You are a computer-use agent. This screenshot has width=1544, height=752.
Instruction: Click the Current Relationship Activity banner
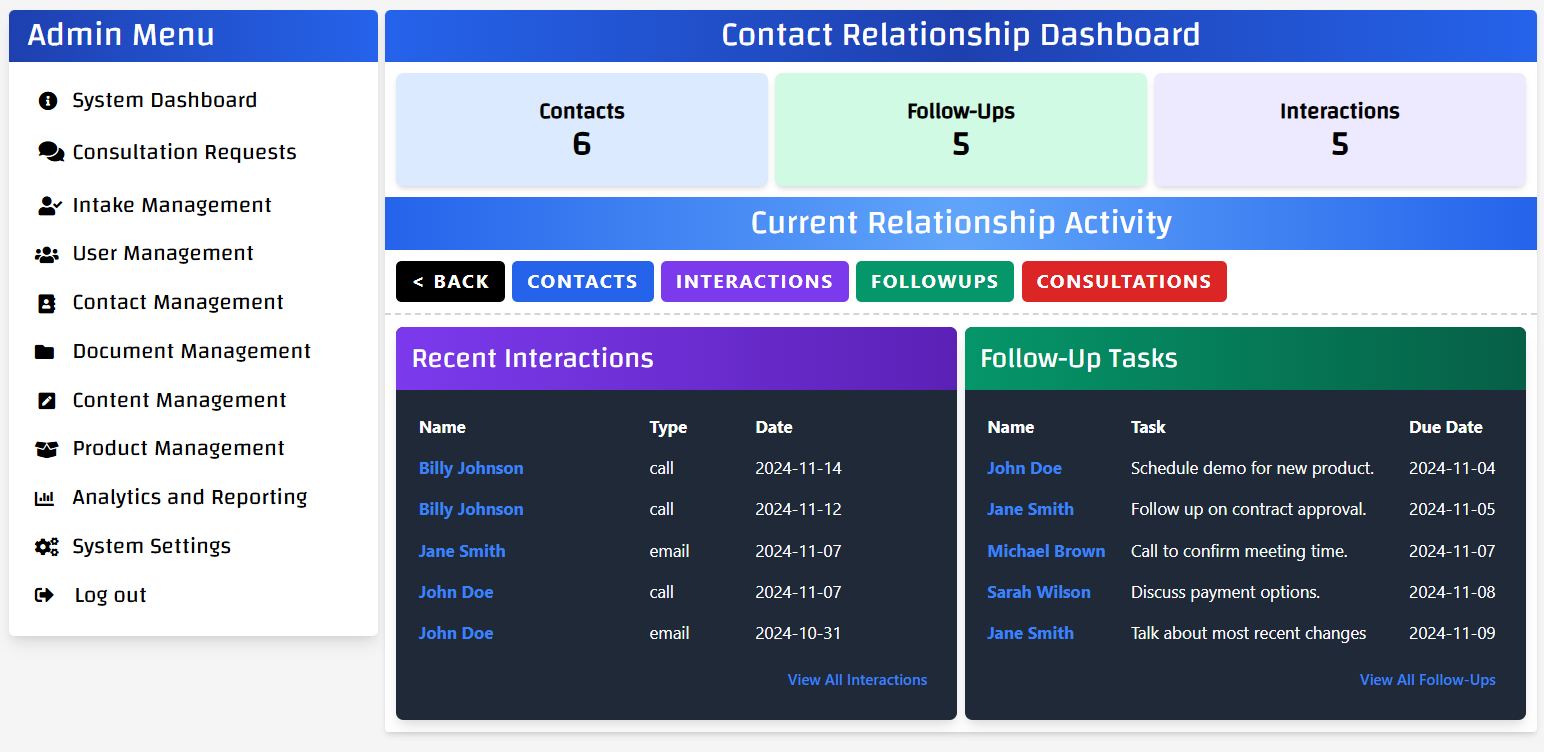(x=960, y=223)
